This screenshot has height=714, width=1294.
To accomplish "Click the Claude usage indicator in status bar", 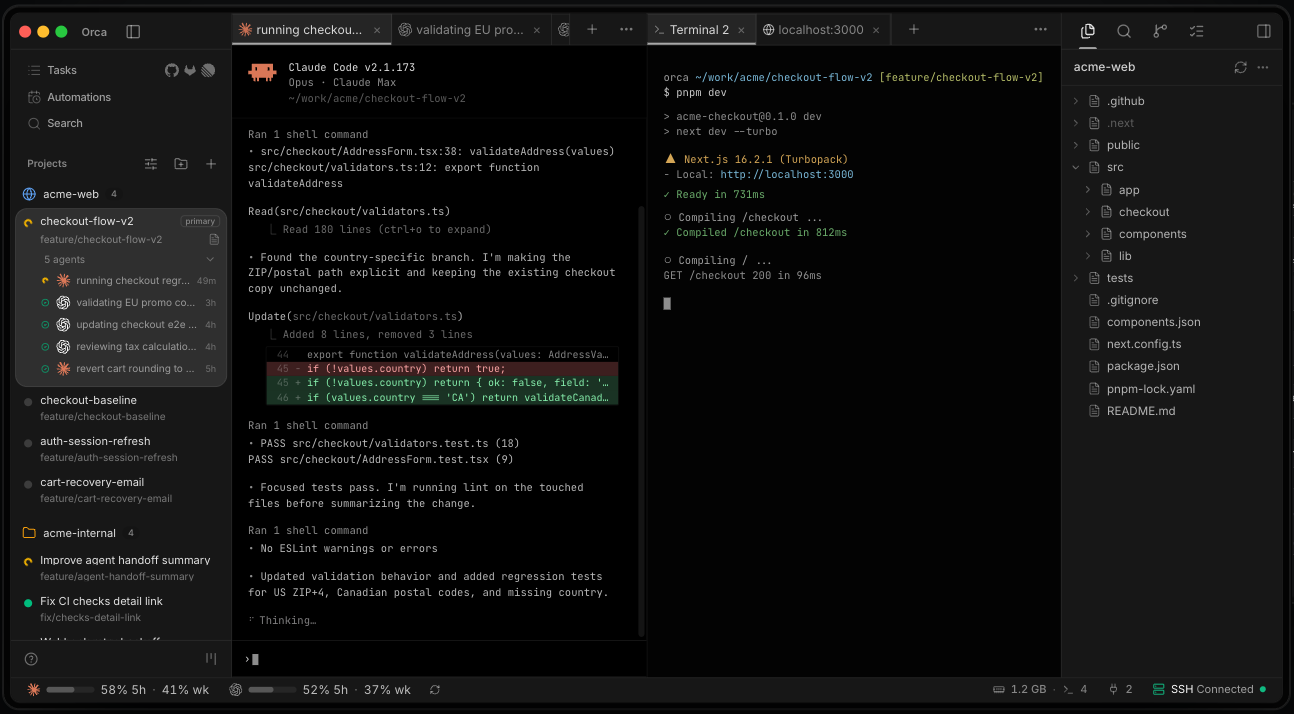I will [118, 690].
